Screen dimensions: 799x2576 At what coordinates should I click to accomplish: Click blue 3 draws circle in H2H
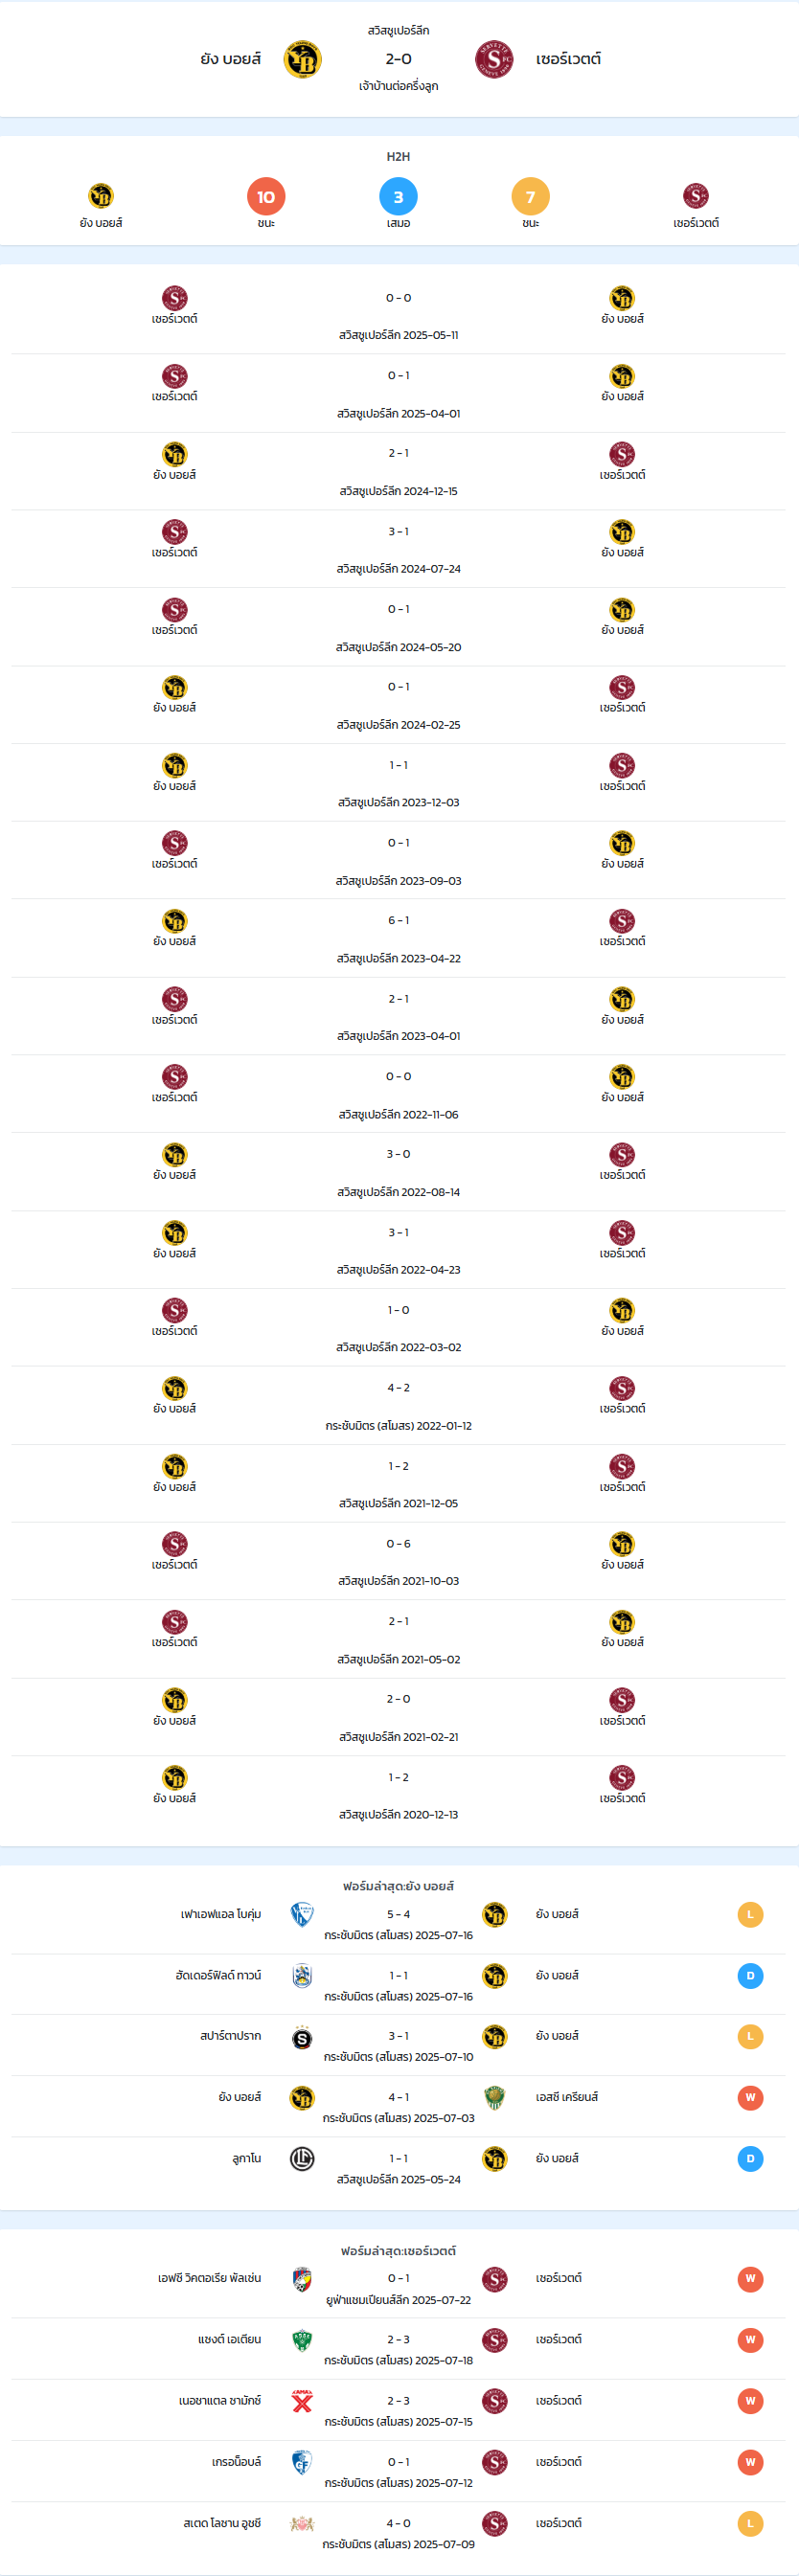point(398,197)
